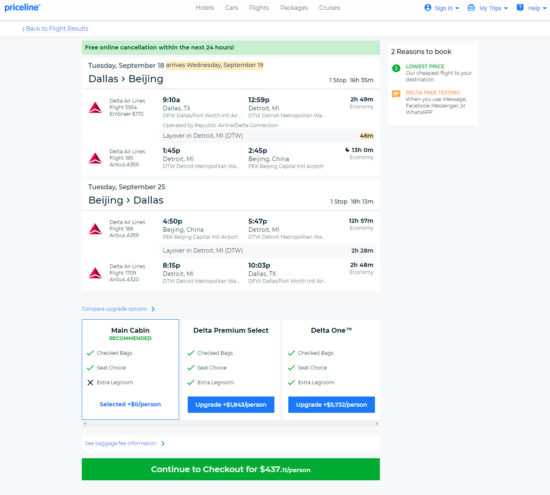Upgrade to Delta Premium Select
This screenshot has height=495, width=550.
pyautogui.click(x=231, y=404)
